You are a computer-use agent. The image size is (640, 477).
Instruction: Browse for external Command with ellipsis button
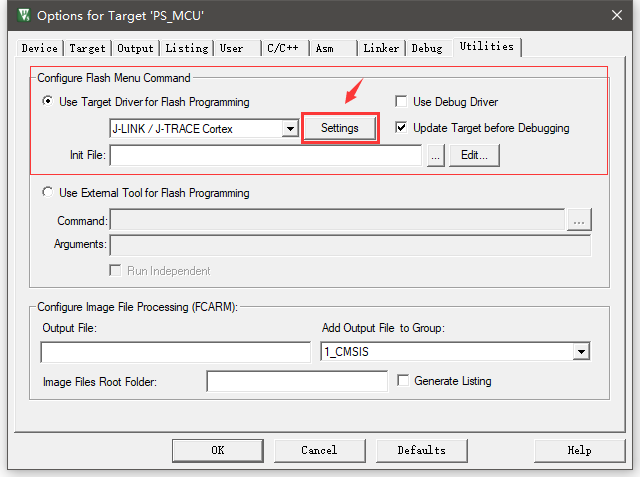pos(579,221)
